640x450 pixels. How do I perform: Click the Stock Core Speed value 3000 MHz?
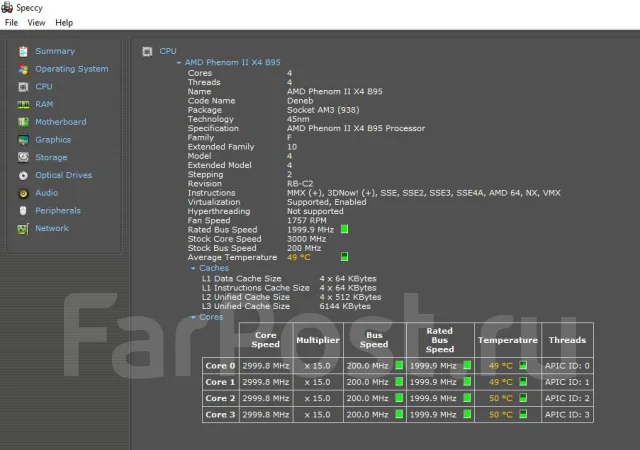306,239
